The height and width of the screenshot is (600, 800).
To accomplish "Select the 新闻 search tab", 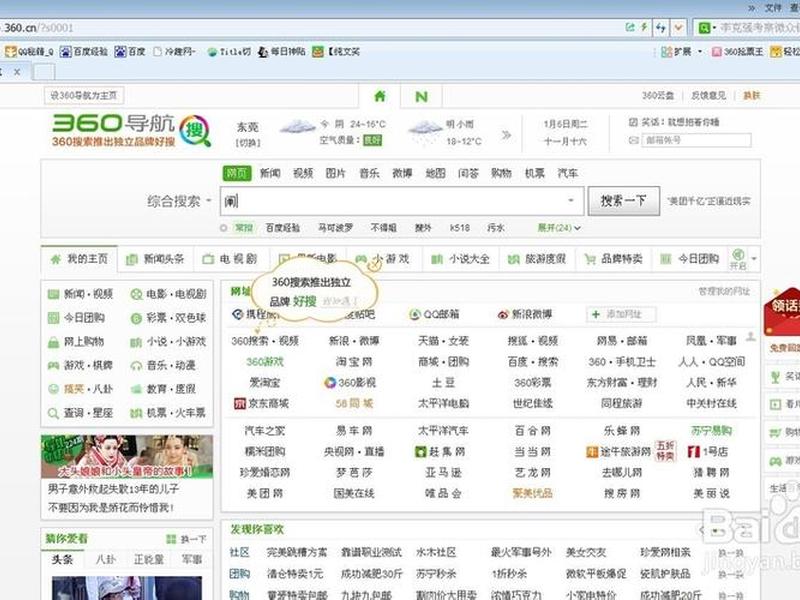I will [x=270, y=173].
